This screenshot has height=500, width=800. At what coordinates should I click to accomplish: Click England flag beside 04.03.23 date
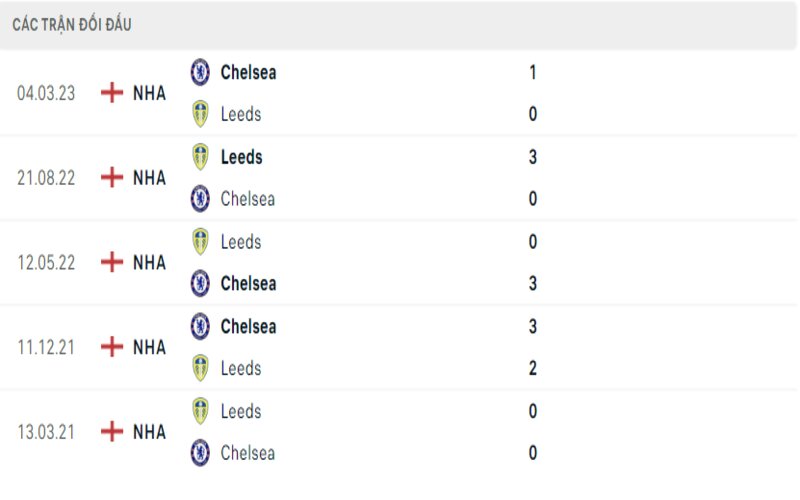point(112,93)
